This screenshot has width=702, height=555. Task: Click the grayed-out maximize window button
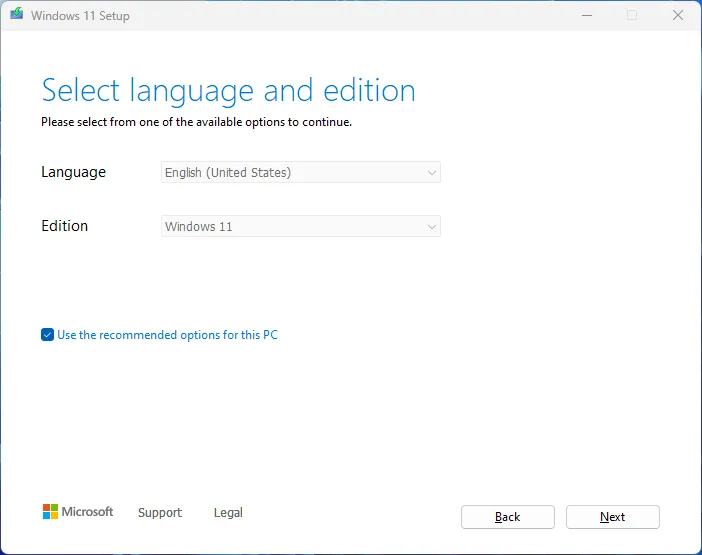click(632, 15)
